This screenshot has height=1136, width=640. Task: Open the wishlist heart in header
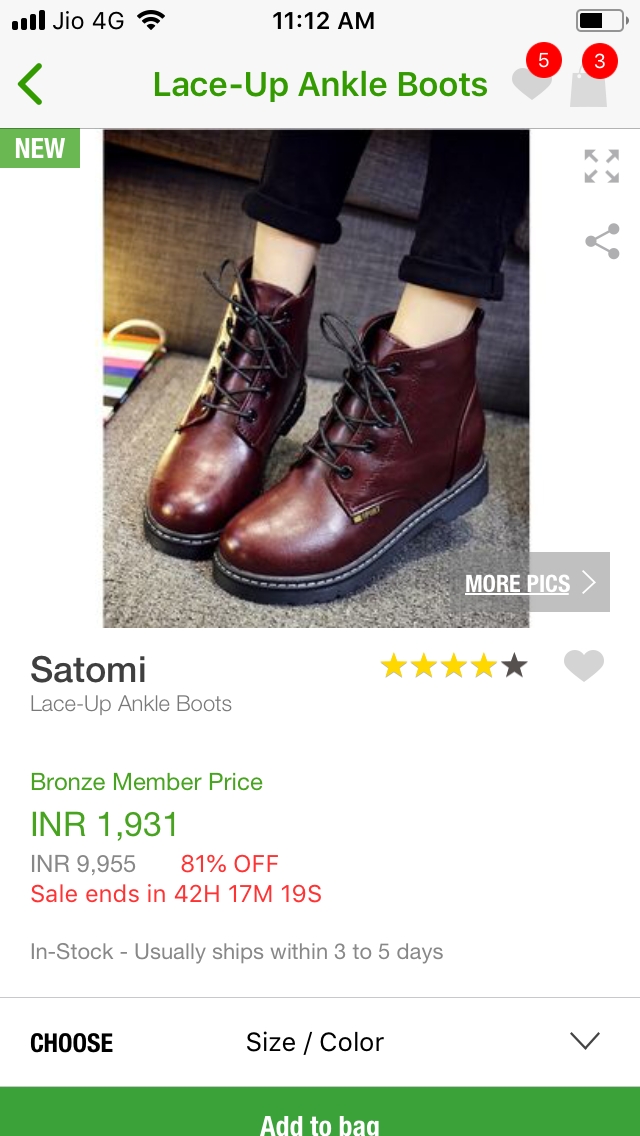[x=531, y=85]
